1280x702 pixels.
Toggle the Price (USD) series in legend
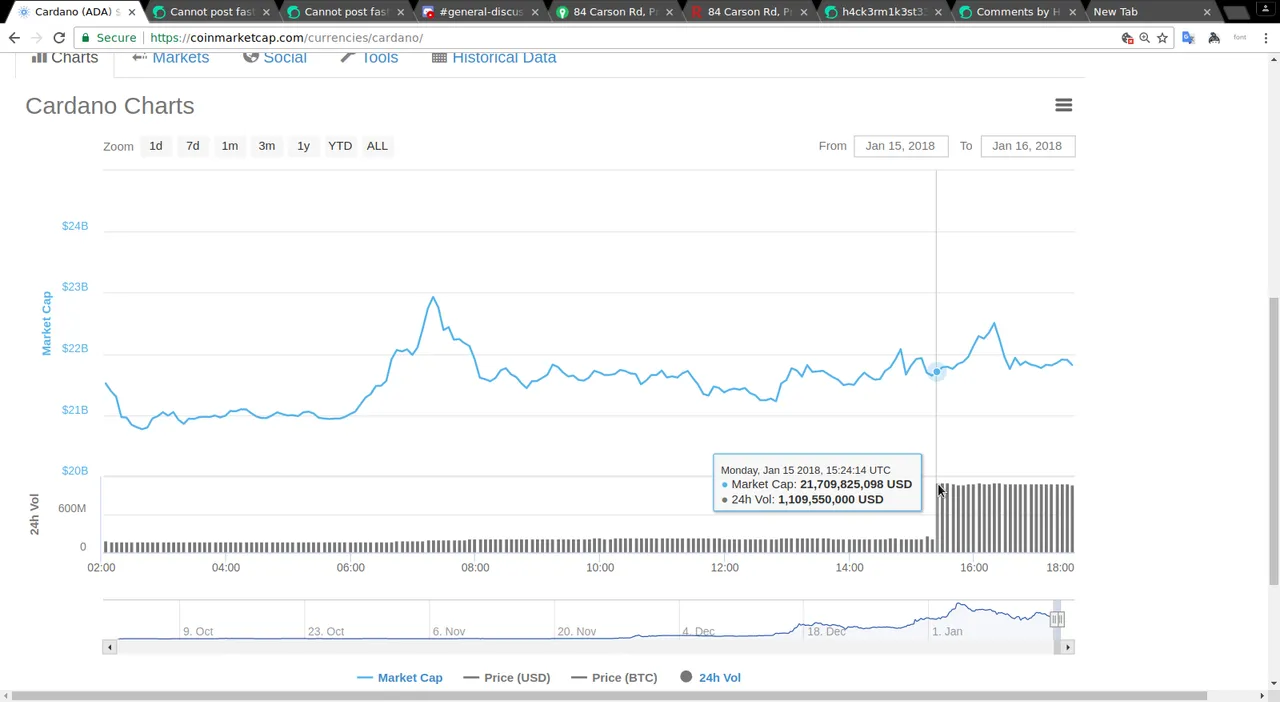pyautogui.click(x=507, y=678)
